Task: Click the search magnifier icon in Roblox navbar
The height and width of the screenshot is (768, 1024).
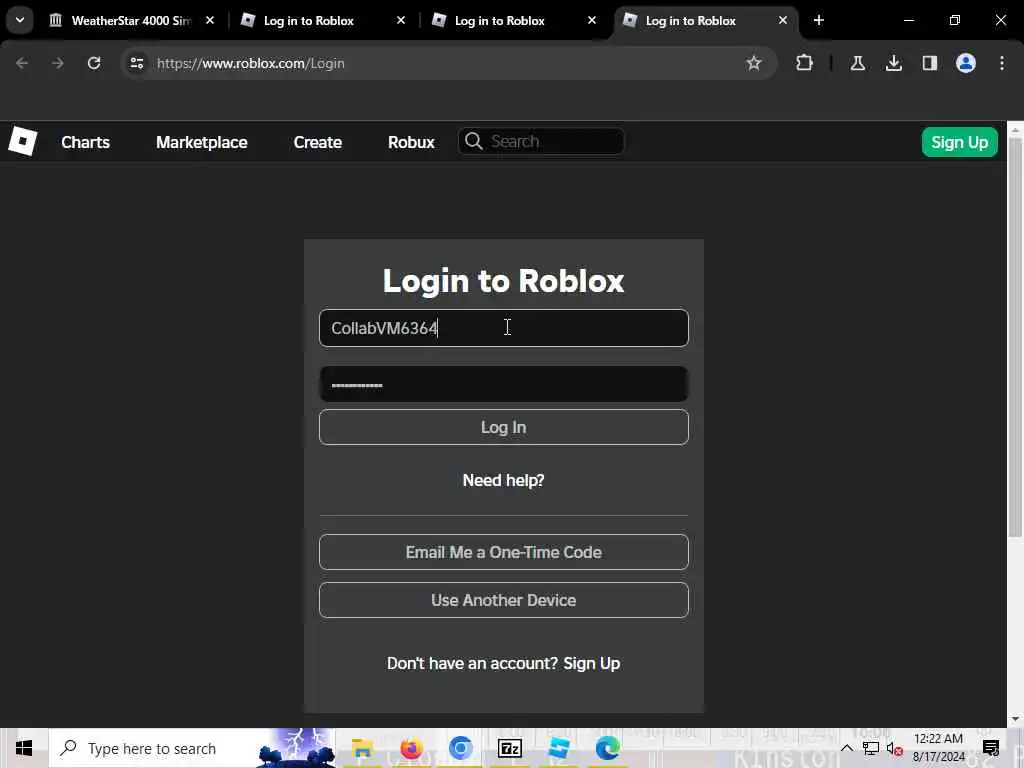Action: point(473,141)
